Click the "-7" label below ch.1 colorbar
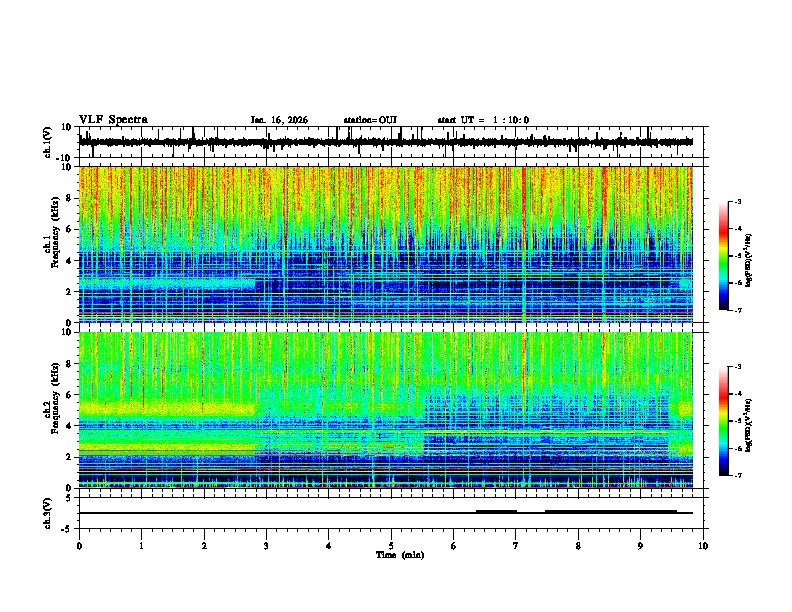This screenshot has height=612, width=792. pyautogui.click(x=737, y=310)
